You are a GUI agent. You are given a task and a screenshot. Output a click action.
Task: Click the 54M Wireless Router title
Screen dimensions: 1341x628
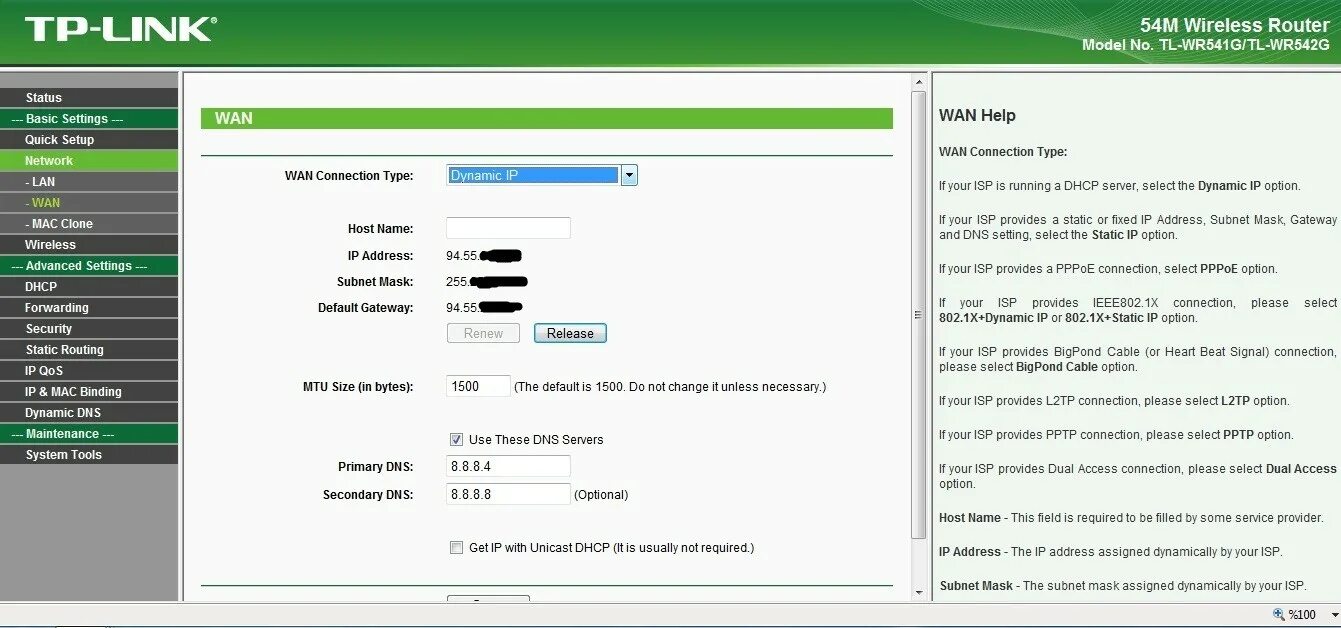point(1235,25)
